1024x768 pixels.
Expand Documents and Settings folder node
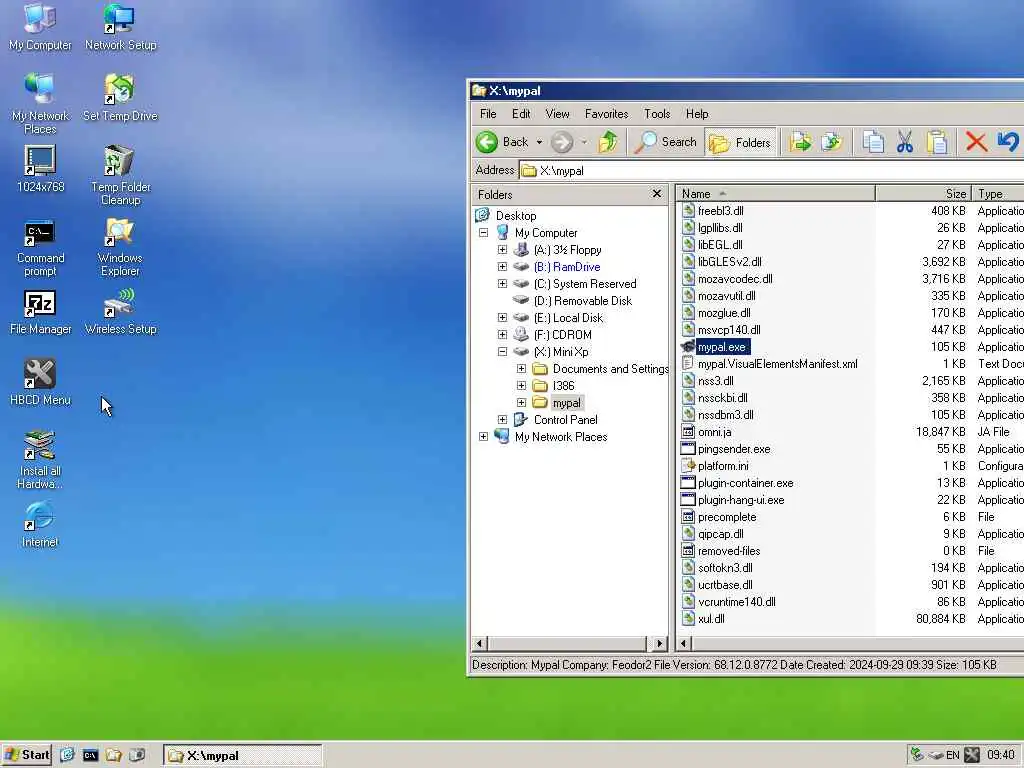521,368
